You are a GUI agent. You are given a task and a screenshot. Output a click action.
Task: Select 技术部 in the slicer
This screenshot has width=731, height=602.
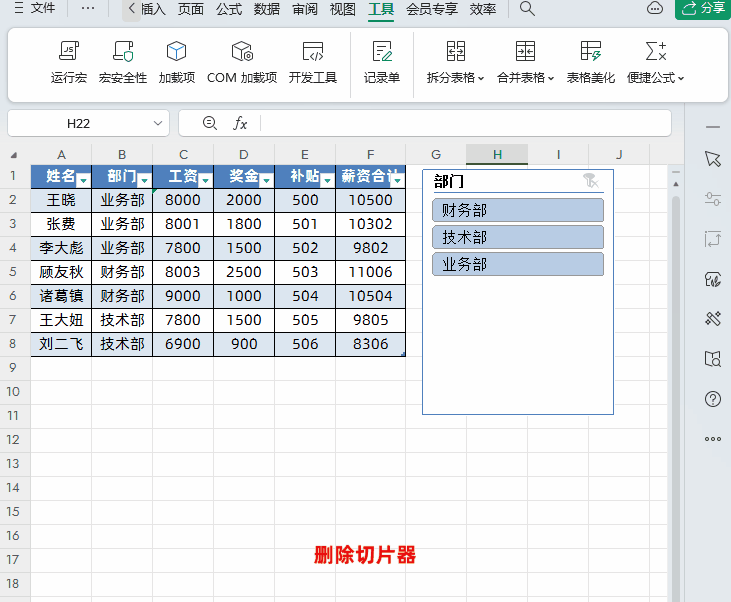point(518,237)
